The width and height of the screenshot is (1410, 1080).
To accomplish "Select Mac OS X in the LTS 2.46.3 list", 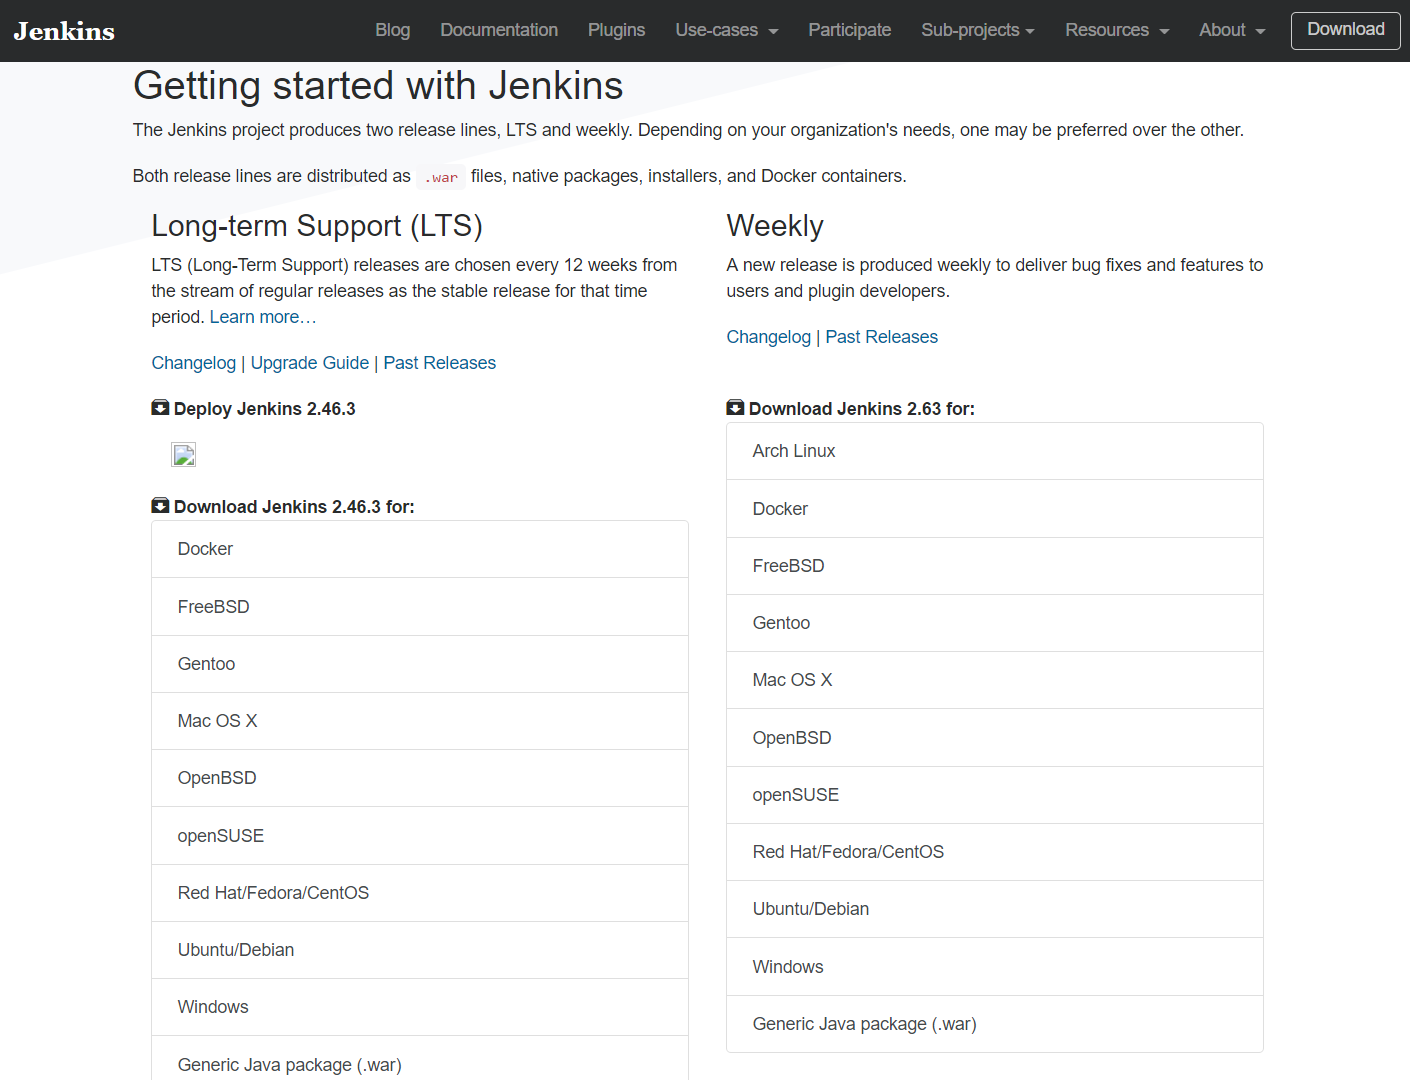I will 420,721.
